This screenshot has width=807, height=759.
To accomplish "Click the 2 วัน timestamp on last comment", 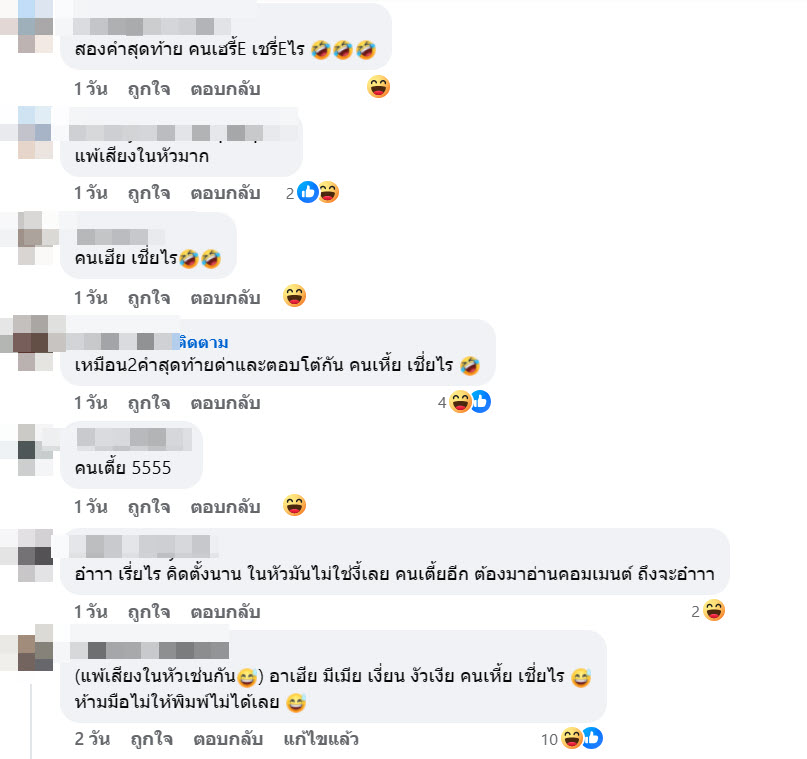I will (x=92, y=739).
